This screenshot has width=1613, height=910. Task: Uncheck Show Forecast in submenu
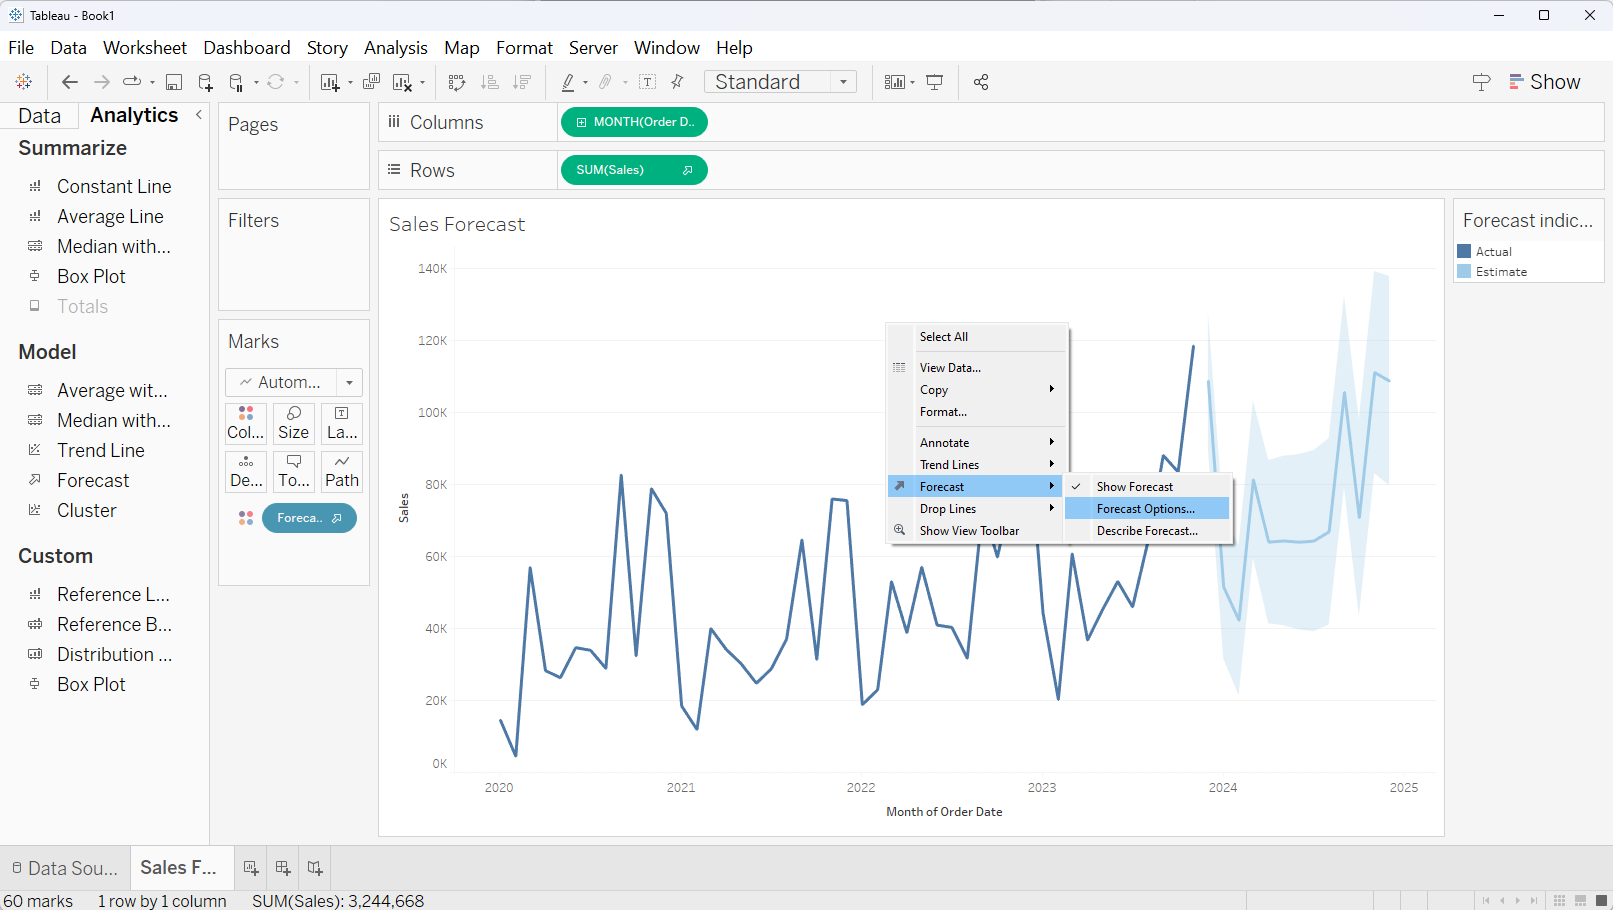coord(1134,487)
